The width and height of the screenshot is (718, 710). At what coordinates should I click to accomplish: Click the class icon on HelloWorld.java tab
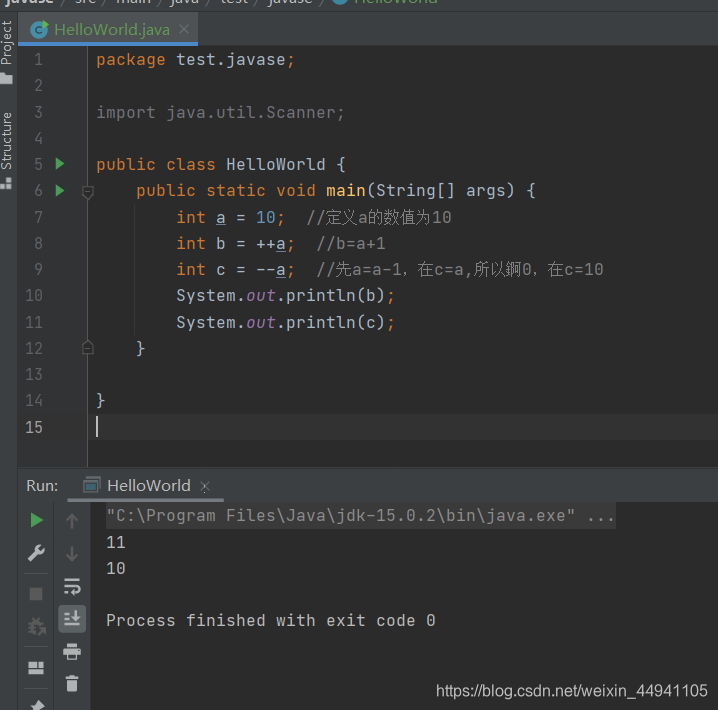(39, 30)
